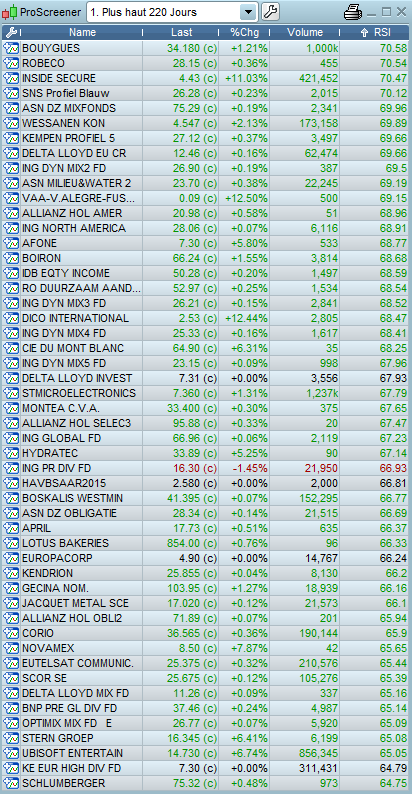
Task: Open chart icon for EUROPACORP
Action: click(x=11, y=558)
